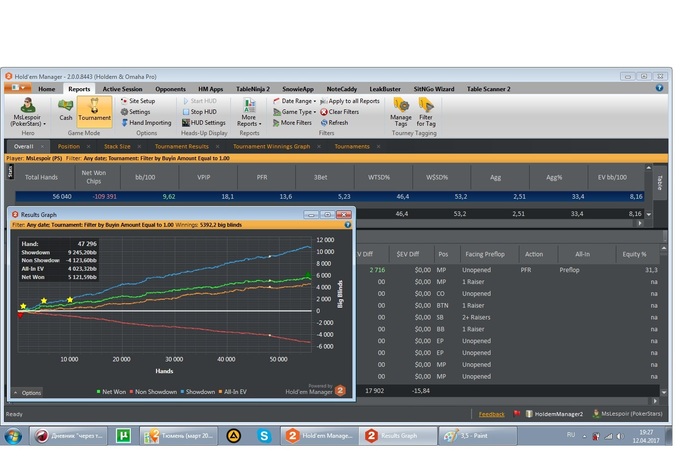
Task: Open Site Setup options
Action: 138,101
